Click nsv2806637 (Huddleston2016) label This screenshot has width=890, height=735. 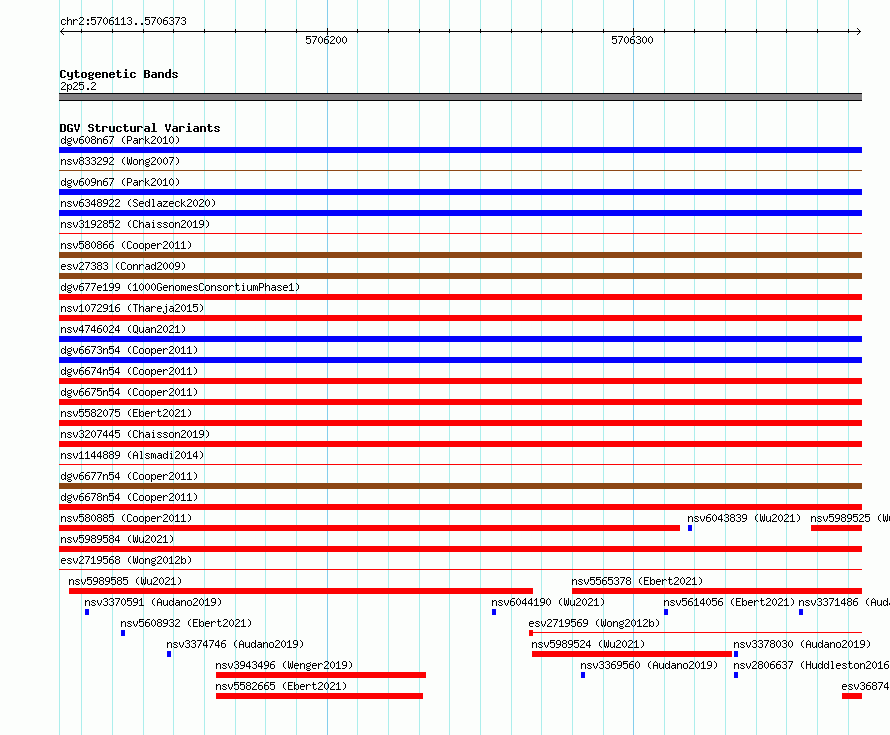coord(811,665)
